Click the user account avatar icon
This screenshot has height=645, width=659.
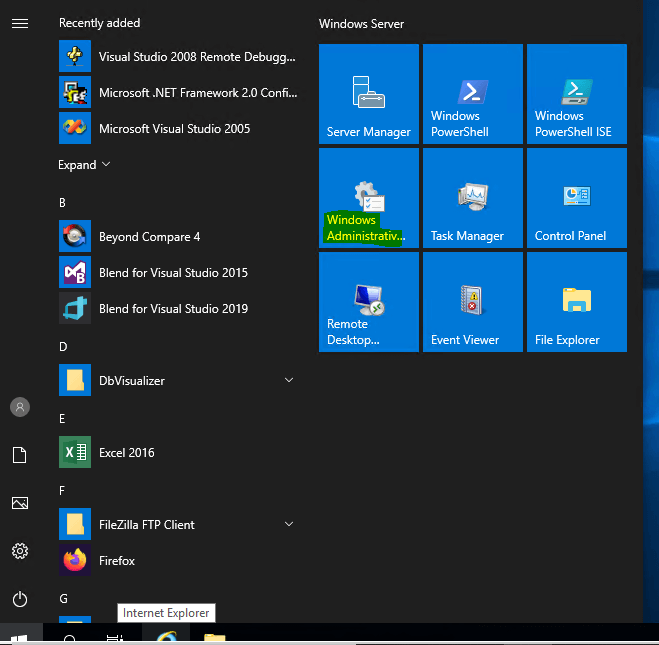(x=20, y=407)
